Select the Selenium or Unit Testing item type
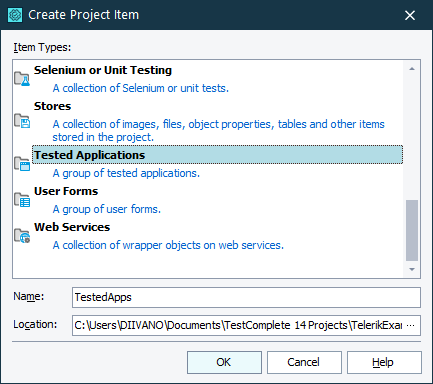The width and height of the screenshot is (433, 384). pyautogui.click(x=103, y=70)
